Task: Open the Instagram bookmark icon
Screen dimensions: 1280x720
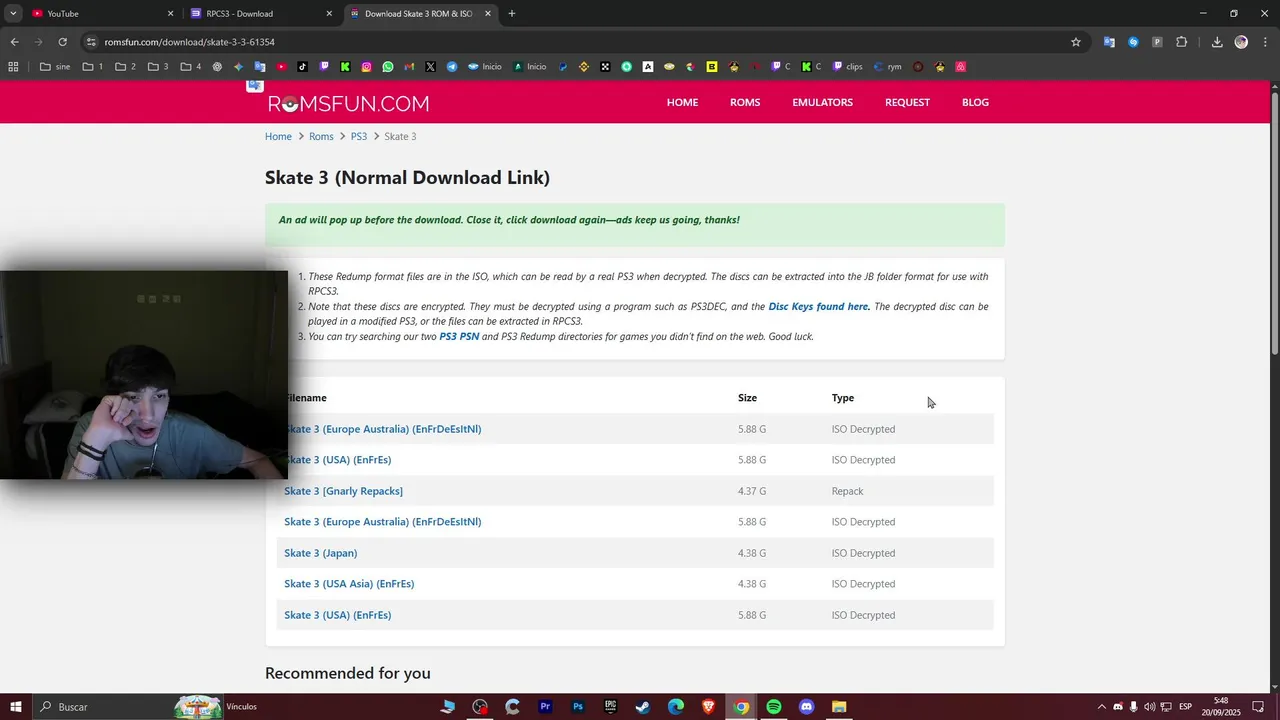Action: 367,67
